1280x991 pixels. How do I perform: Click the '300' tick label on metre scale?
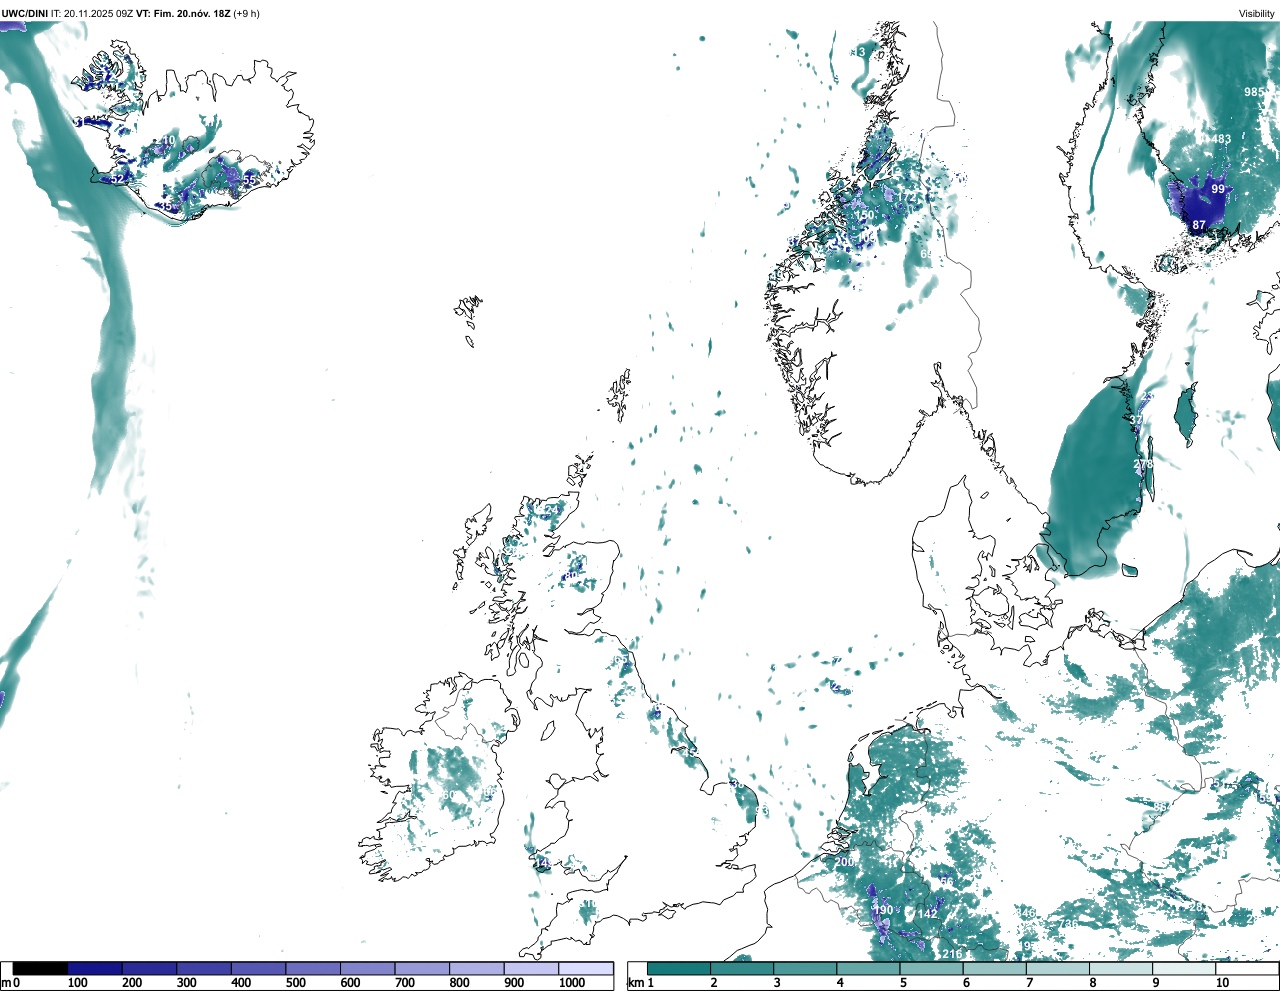pos(186,983)
